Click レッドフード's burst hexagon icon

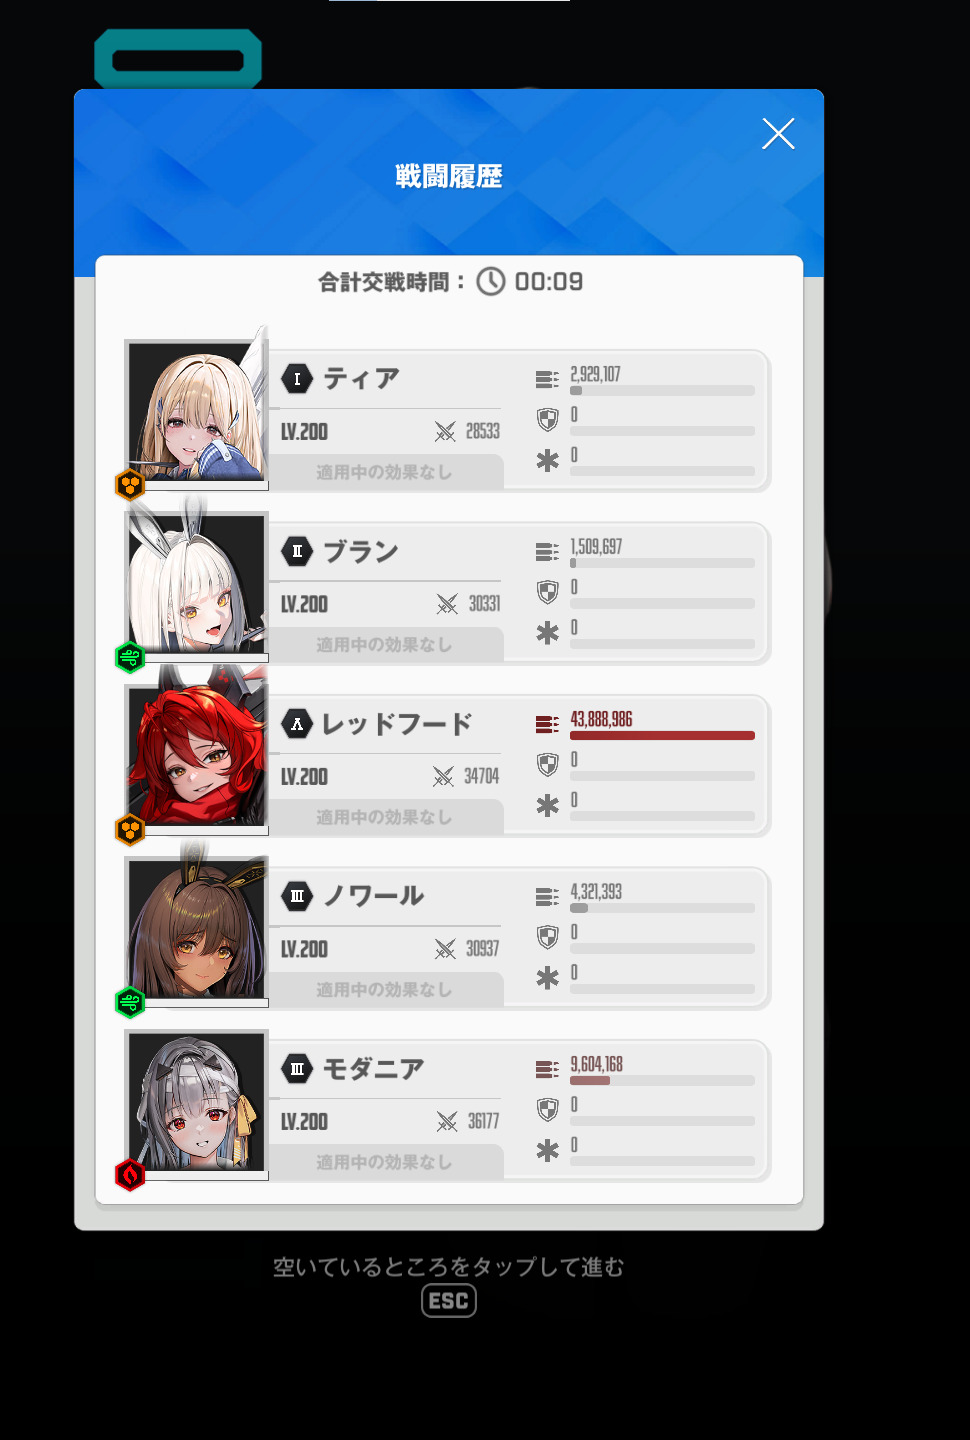click(297, 724)
